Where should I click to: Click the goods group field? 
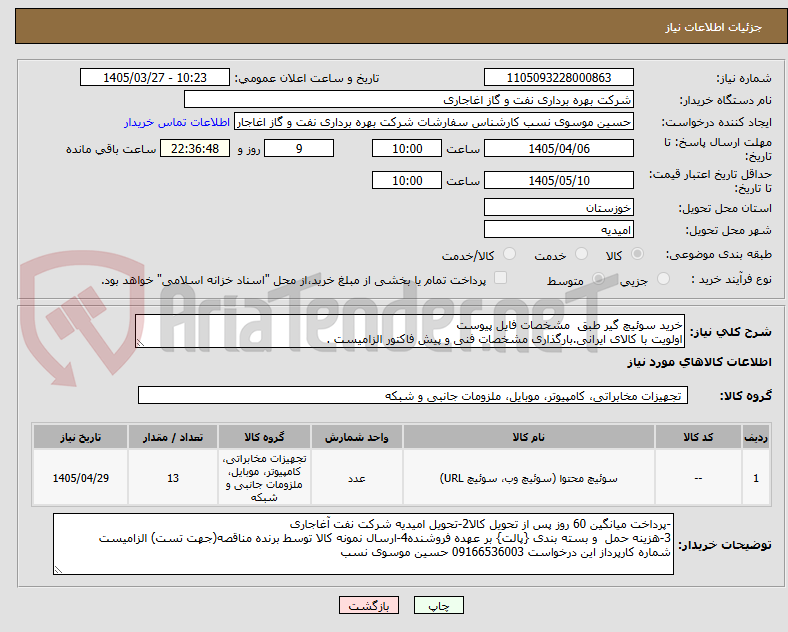(x=413, y=395)
